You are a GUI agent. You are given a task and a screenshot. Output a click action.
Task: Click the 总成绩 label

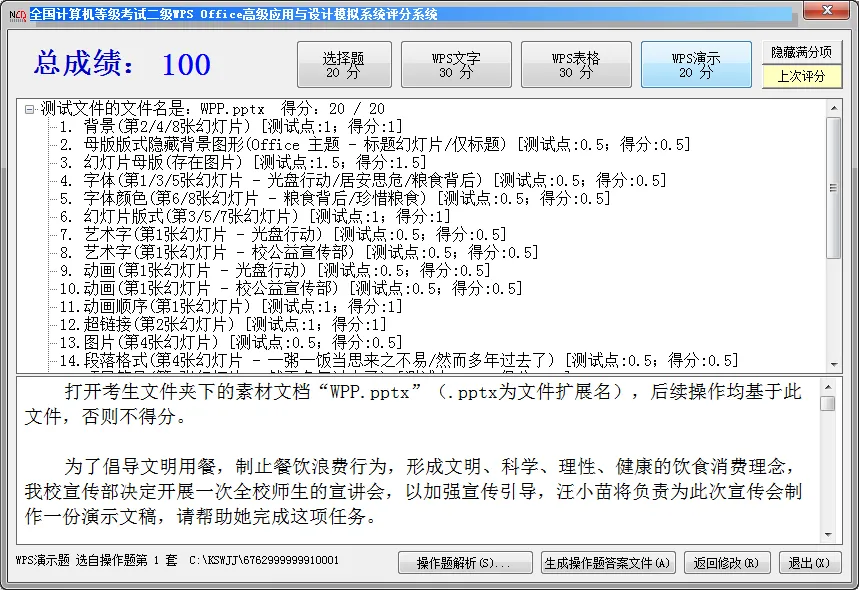(85, 63)
